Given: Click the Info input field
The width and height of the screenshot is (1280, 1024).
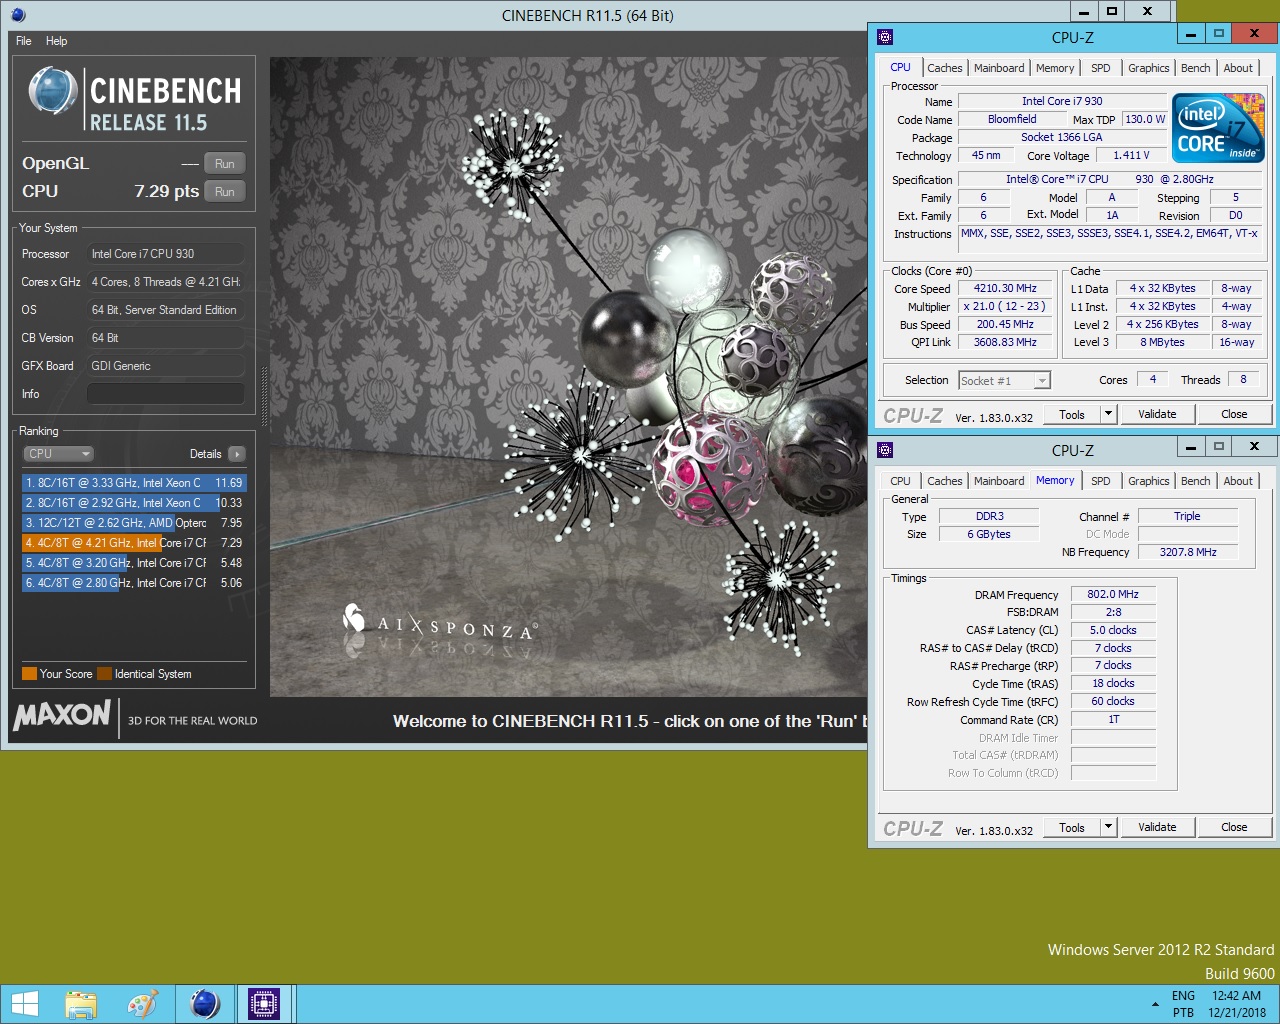Looking at the screenshot, I should point(166,394).
